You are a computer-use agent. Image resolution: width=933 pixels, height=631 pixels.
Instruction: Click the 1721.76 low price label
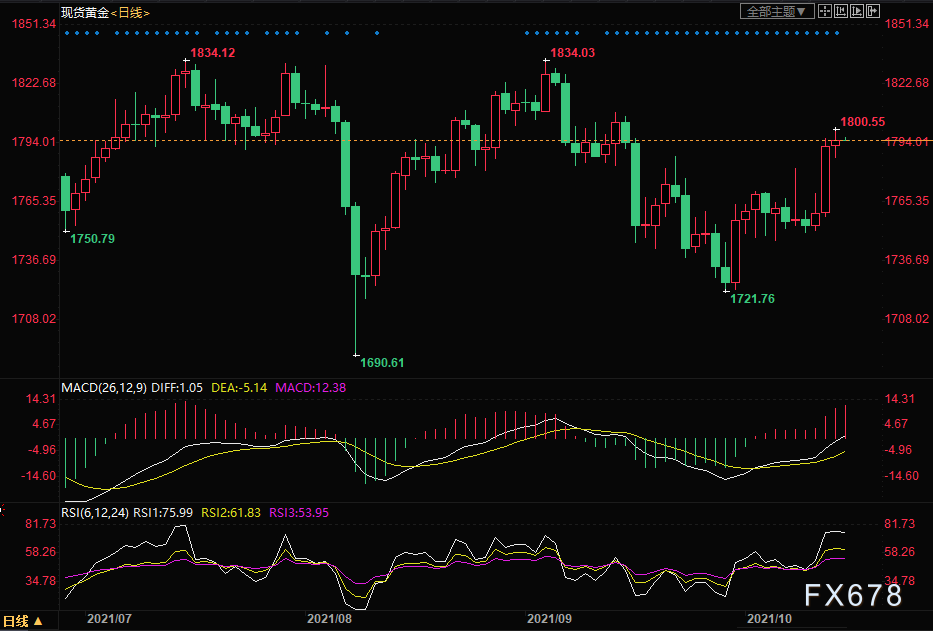pyautogui.click(x=752, y=299)
